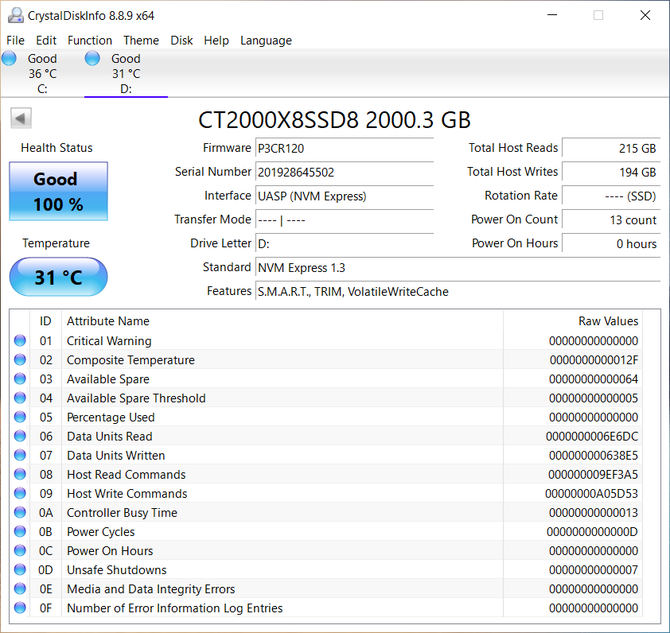Click the Serial Number field
This screenshot has width=670, height=633.
point(344,172)
